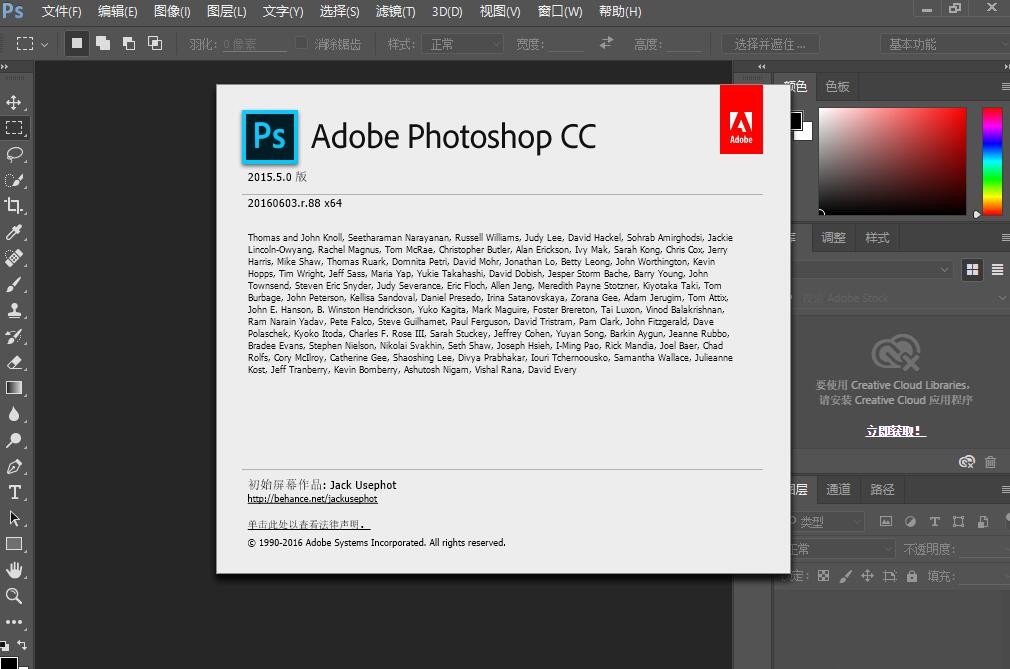Select the Path Selection arrow tool
This screenshot has width=1010, height=669.
[x=14, y=518]
